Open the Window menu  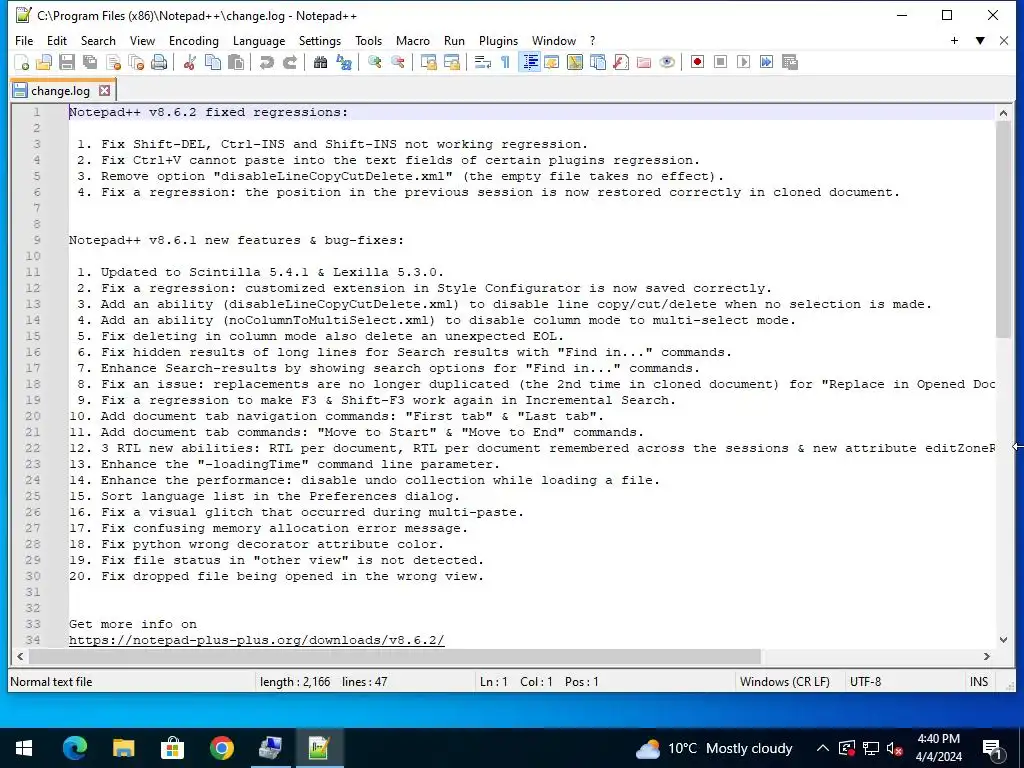pos(554,40)
